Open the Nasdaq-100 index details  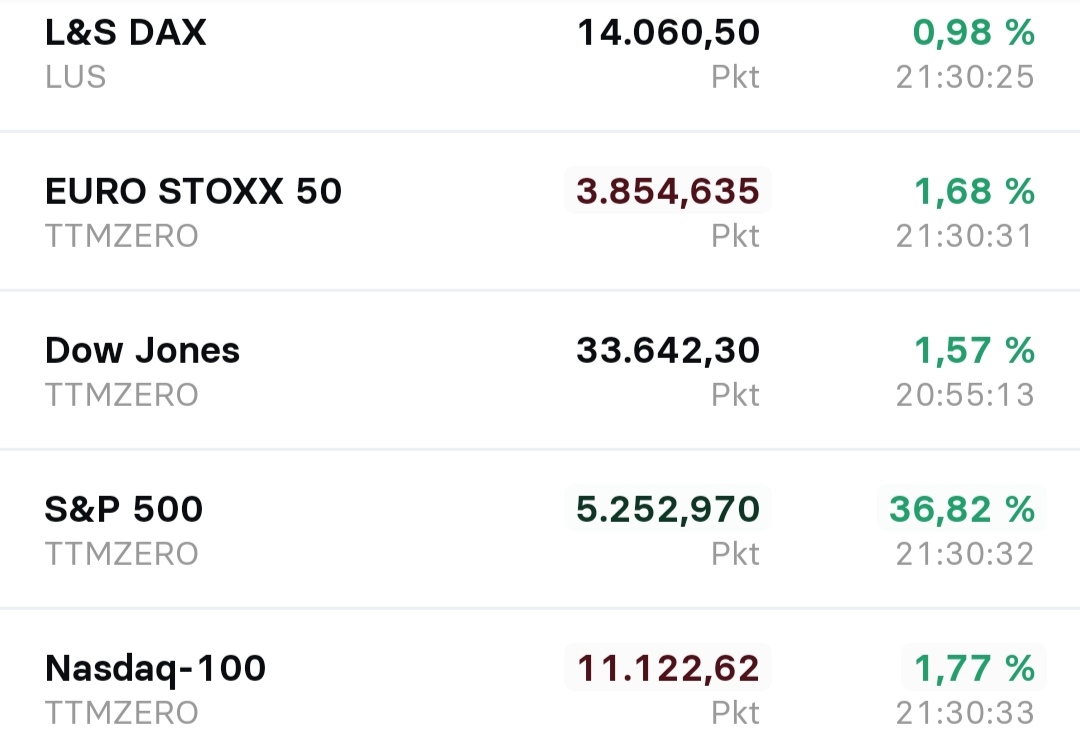(x=158, y=667)
